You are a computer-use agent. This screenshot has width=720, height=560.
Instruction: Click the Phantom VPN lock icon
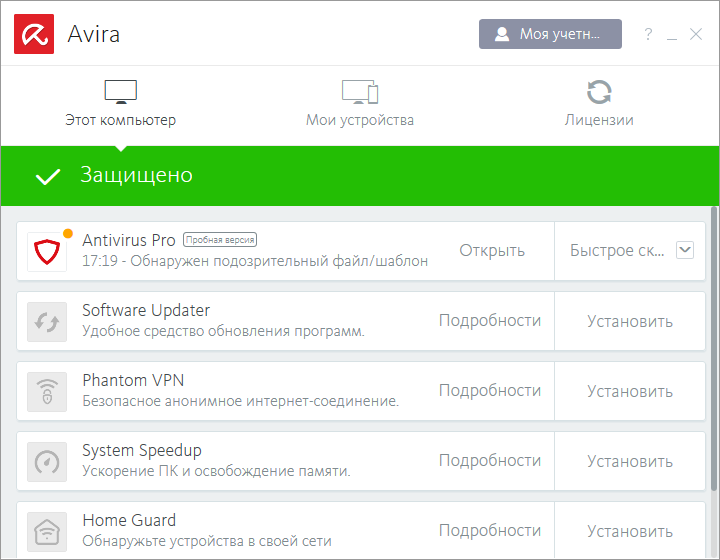47,392
